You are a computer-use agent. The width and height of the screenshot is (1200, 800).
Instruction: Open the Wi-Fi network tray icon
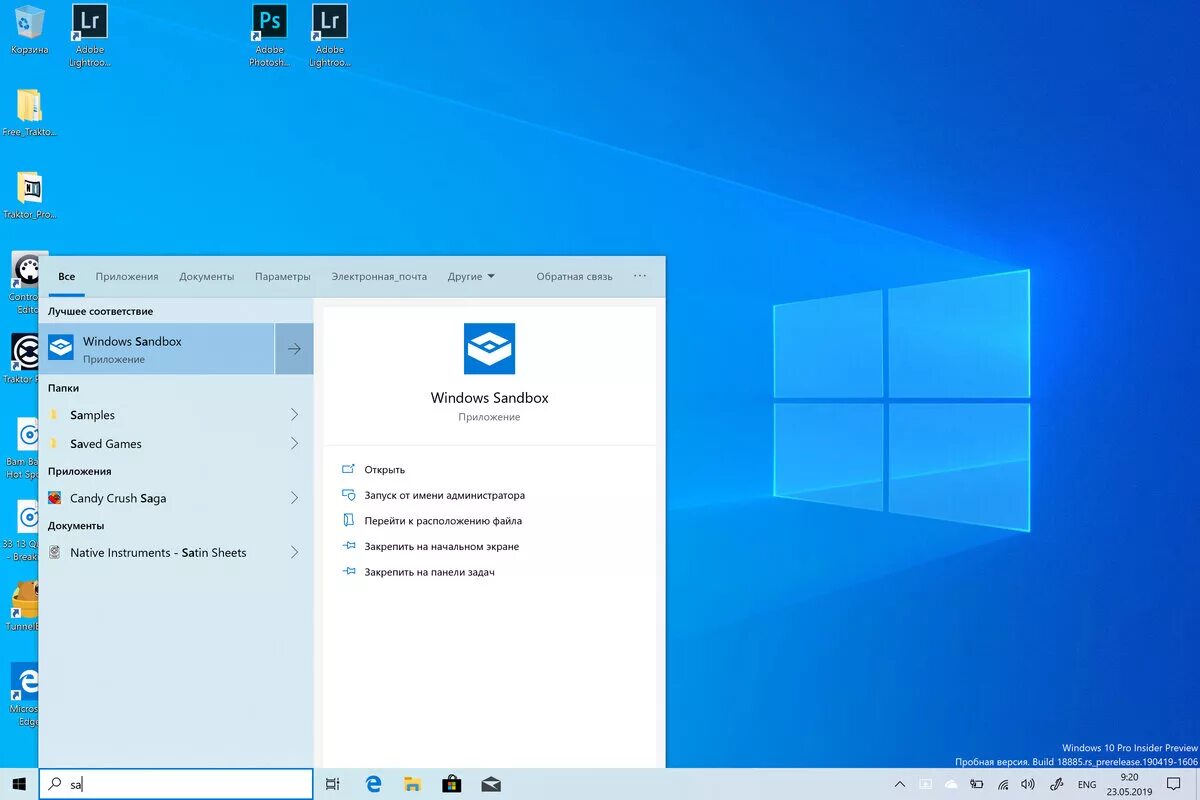pyautogui.click(x=1003, y=785)
